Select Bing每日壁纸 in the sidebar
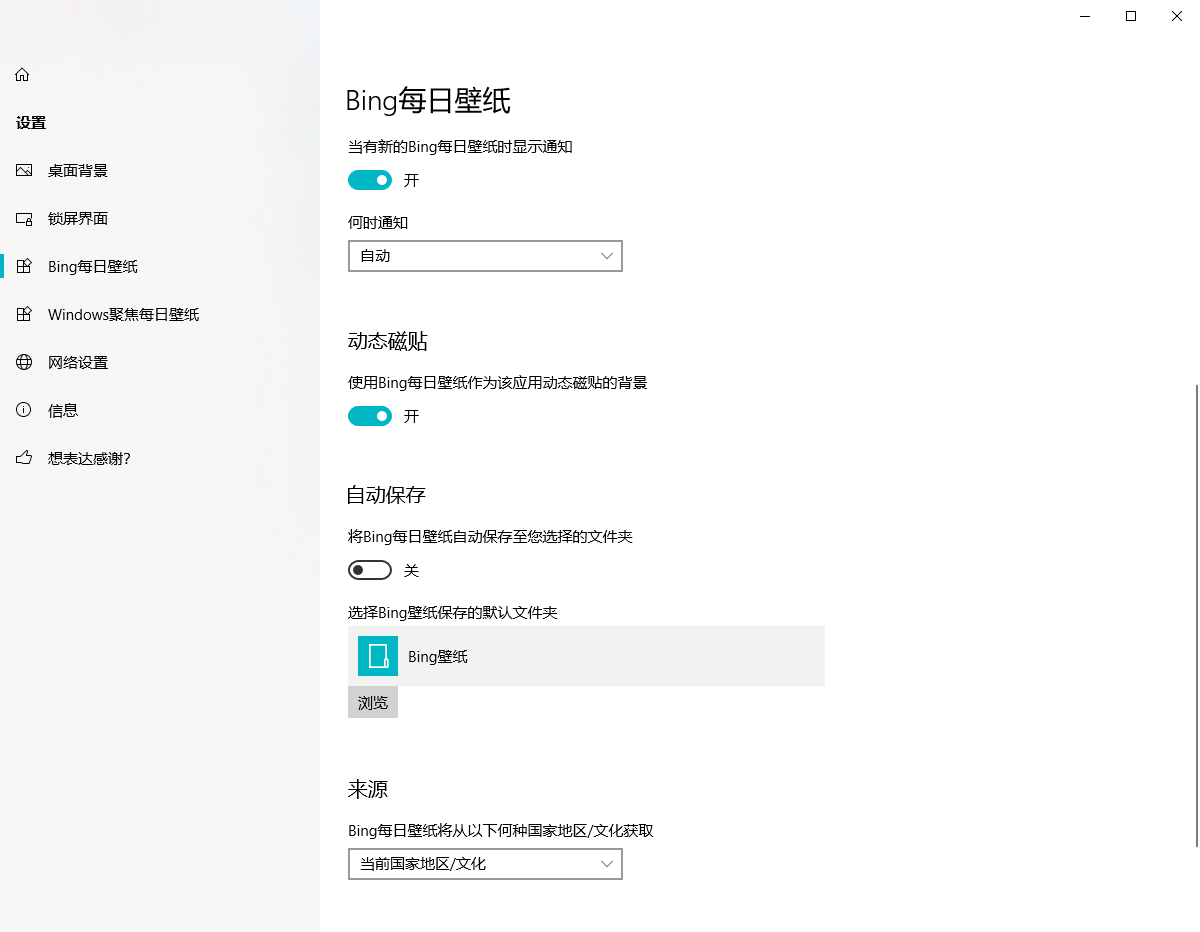 click(x=160, y=267)
